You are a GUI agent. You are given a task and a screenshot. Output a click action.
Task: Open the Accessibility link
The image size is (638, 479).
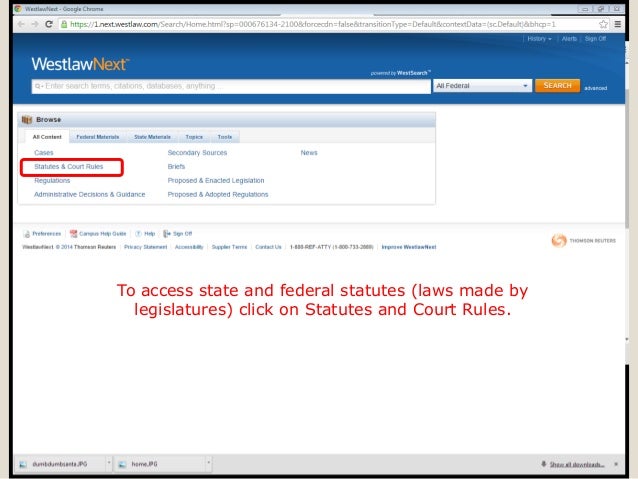189,247
